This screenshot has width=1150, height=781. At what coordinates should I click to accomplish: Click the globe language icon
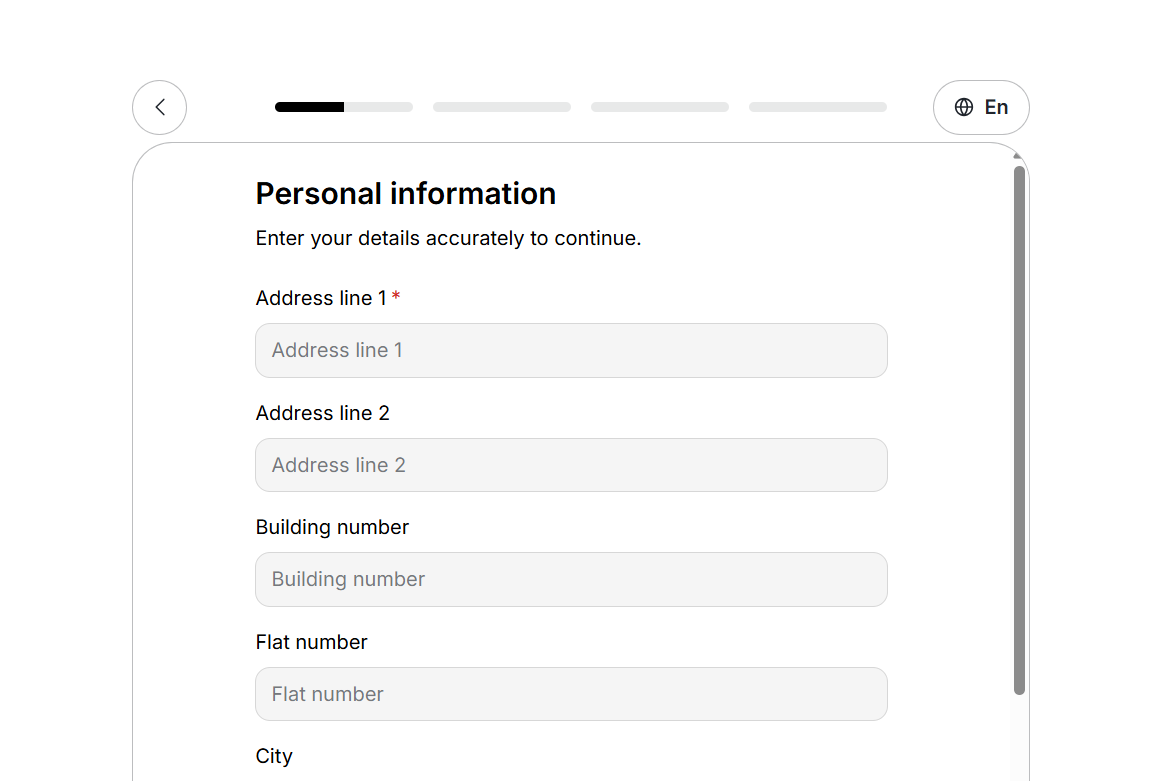tap(964, 107)
